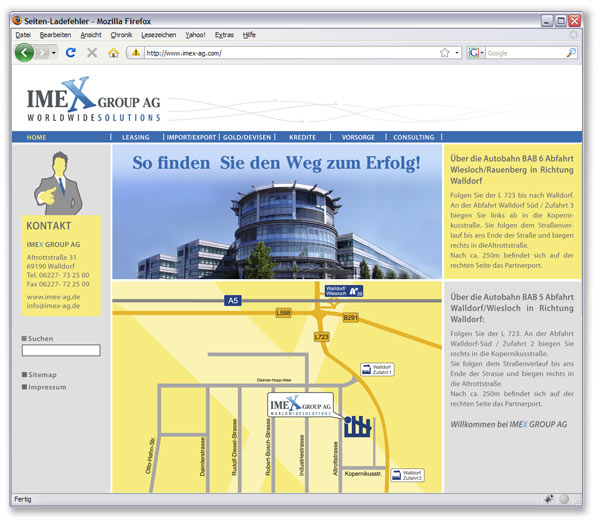Open the VORSORGE navigation tab

coord(358,137)
